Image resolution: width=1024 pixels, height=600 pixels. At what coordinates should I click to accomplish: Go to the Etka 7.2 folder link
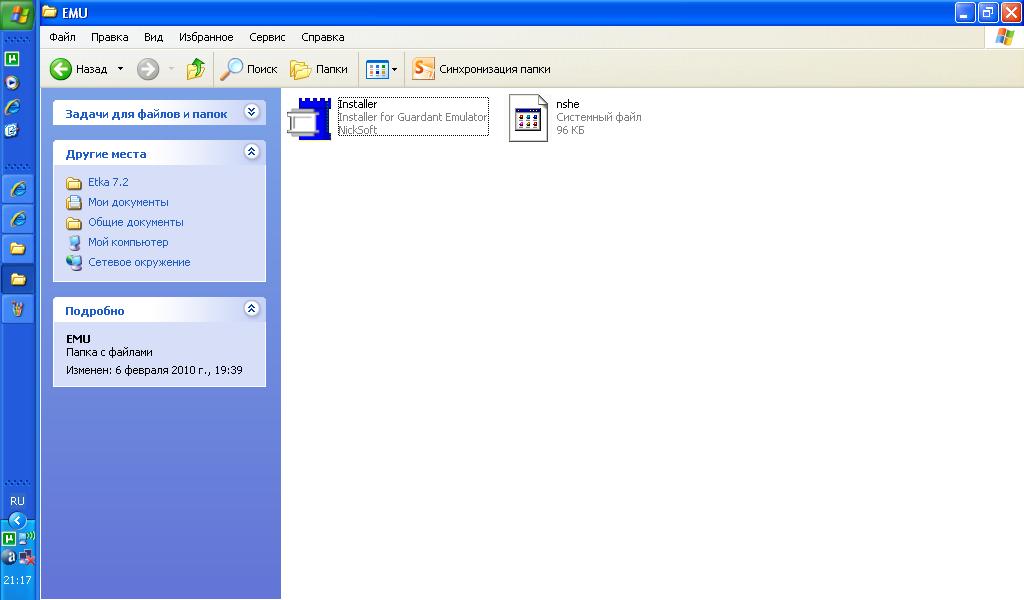tap(108, 182)
